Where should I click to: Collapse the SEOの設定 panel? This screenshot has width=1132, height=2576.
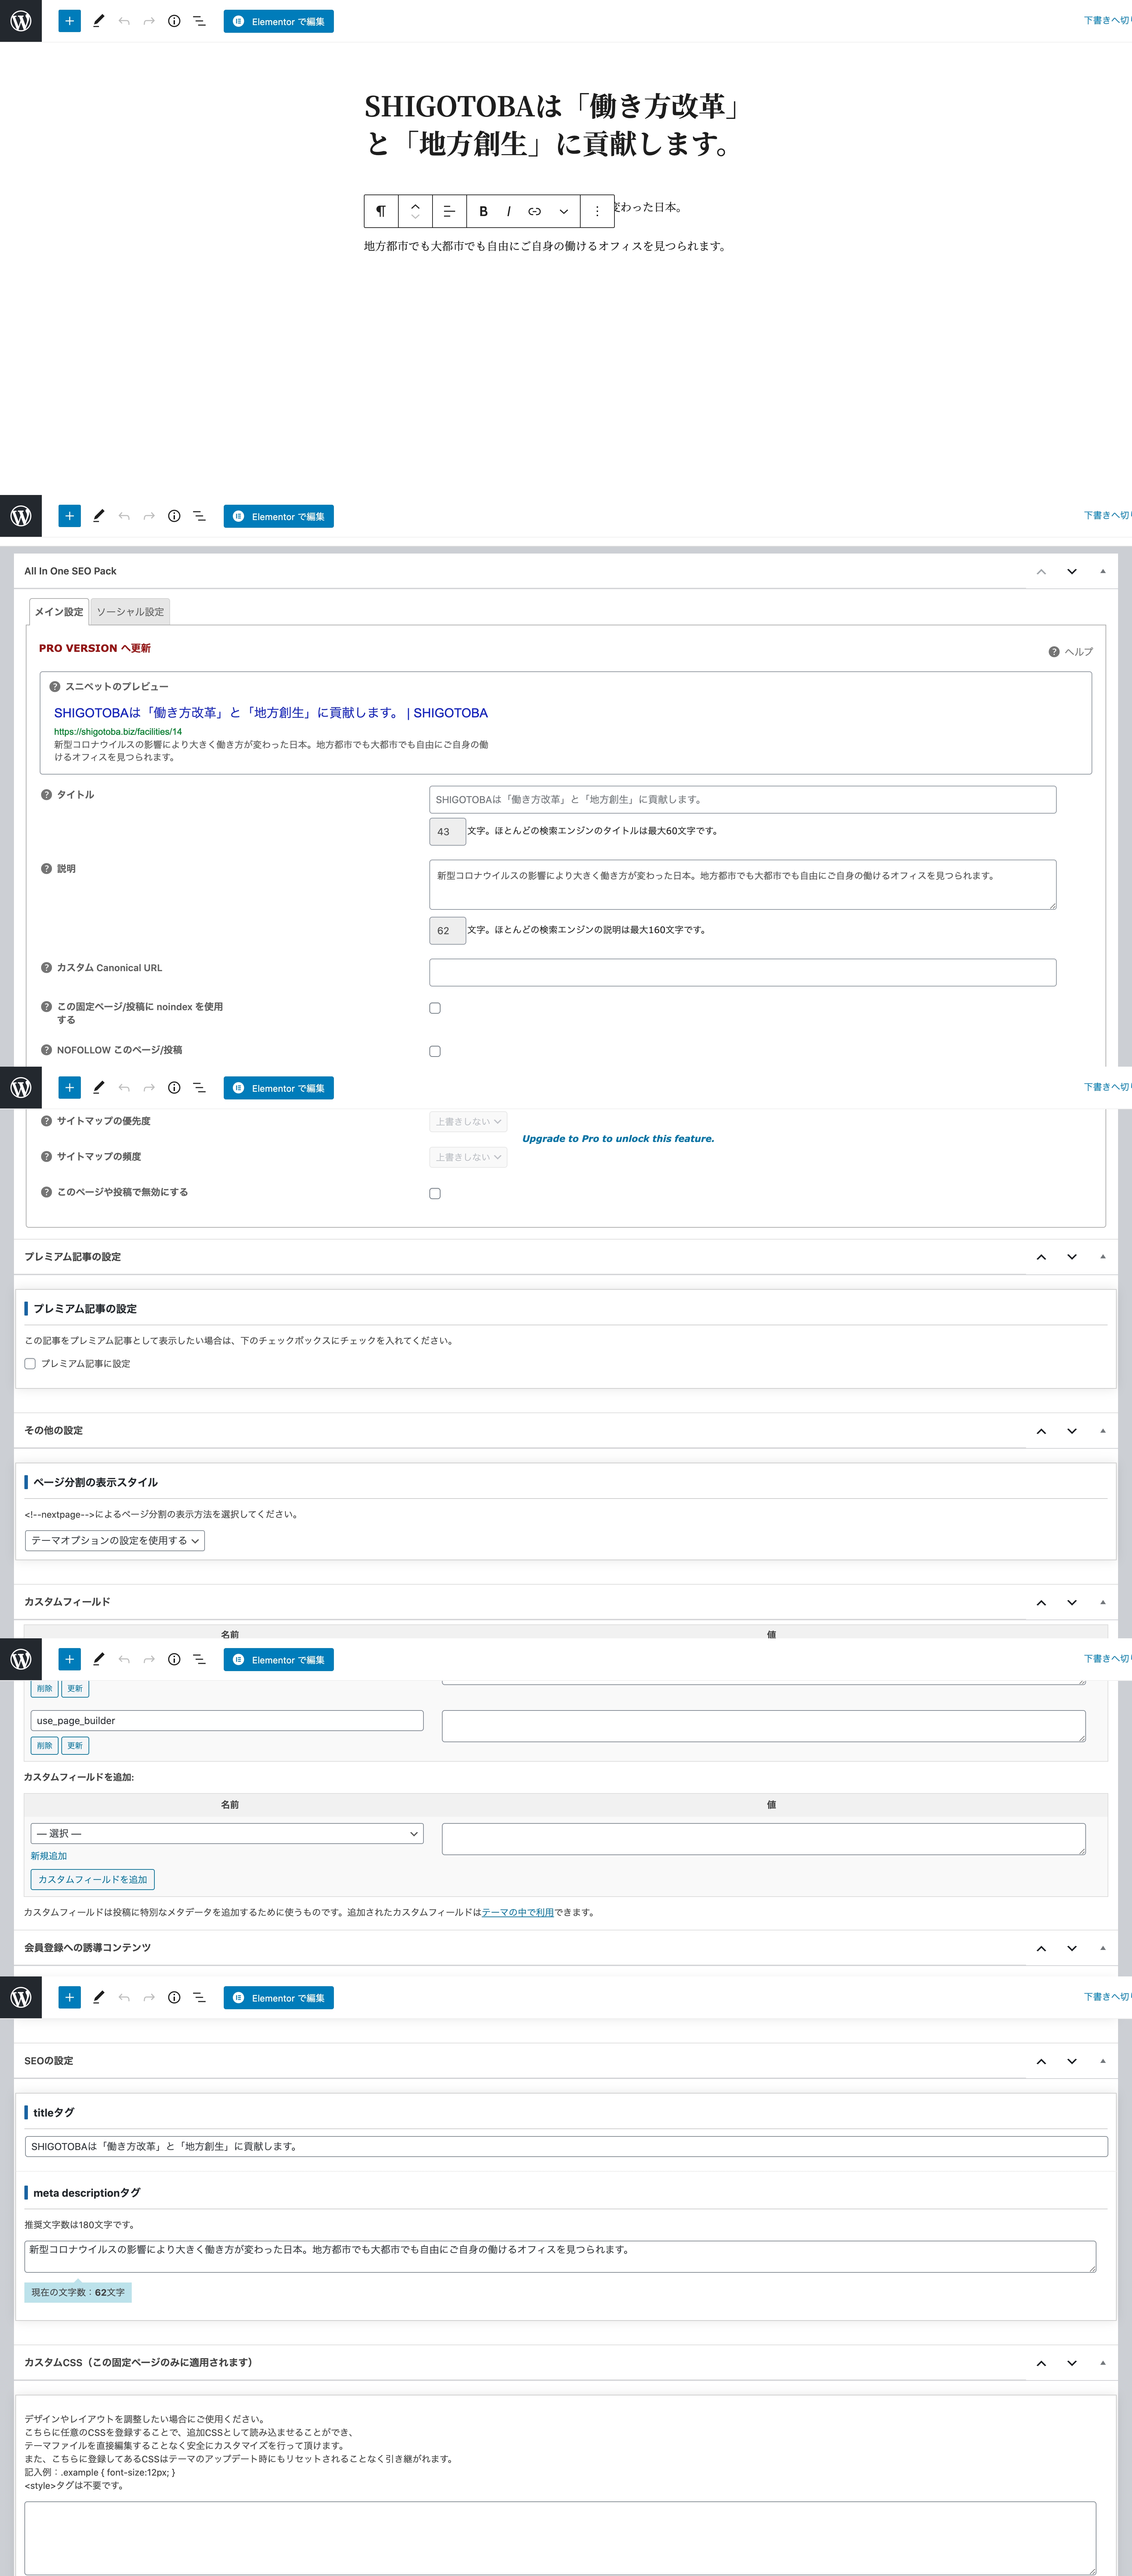pos(1103,2061)
